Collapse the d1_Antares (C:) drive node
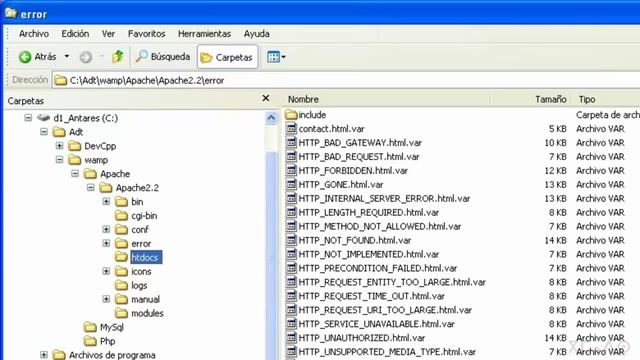Viewport: 640px width, 360px height. click(x=28, y=118)
